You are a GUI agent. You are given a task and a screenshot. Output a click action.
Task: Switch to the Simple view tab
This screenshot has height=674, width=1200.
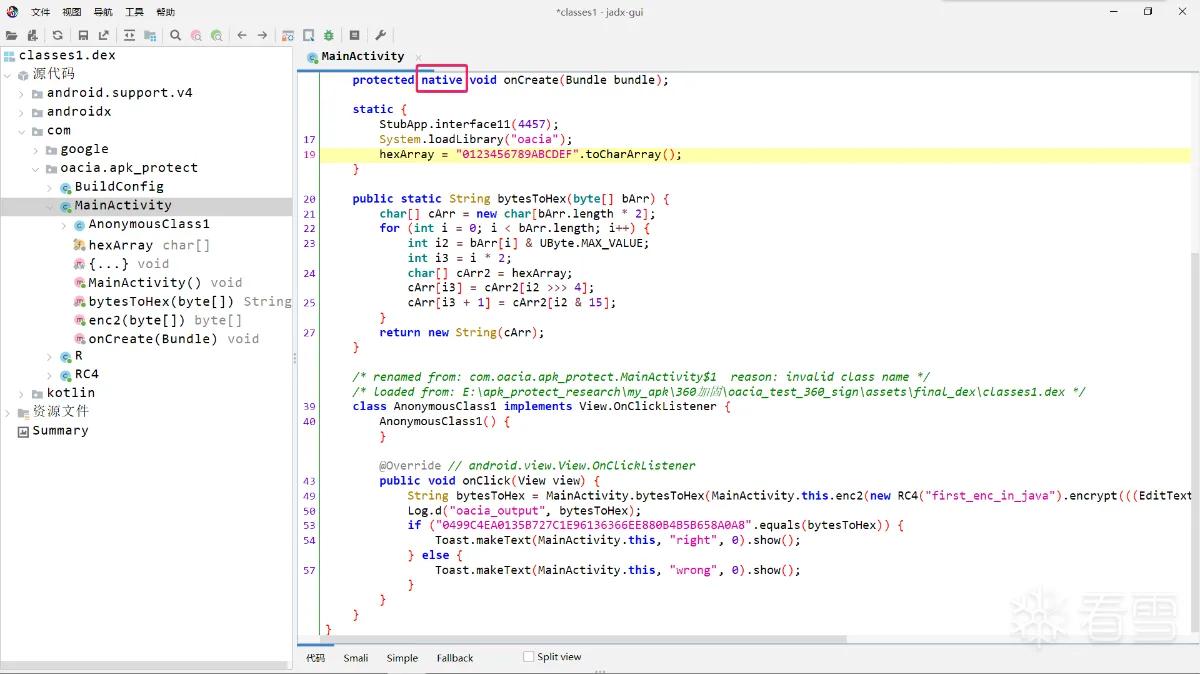402,658
